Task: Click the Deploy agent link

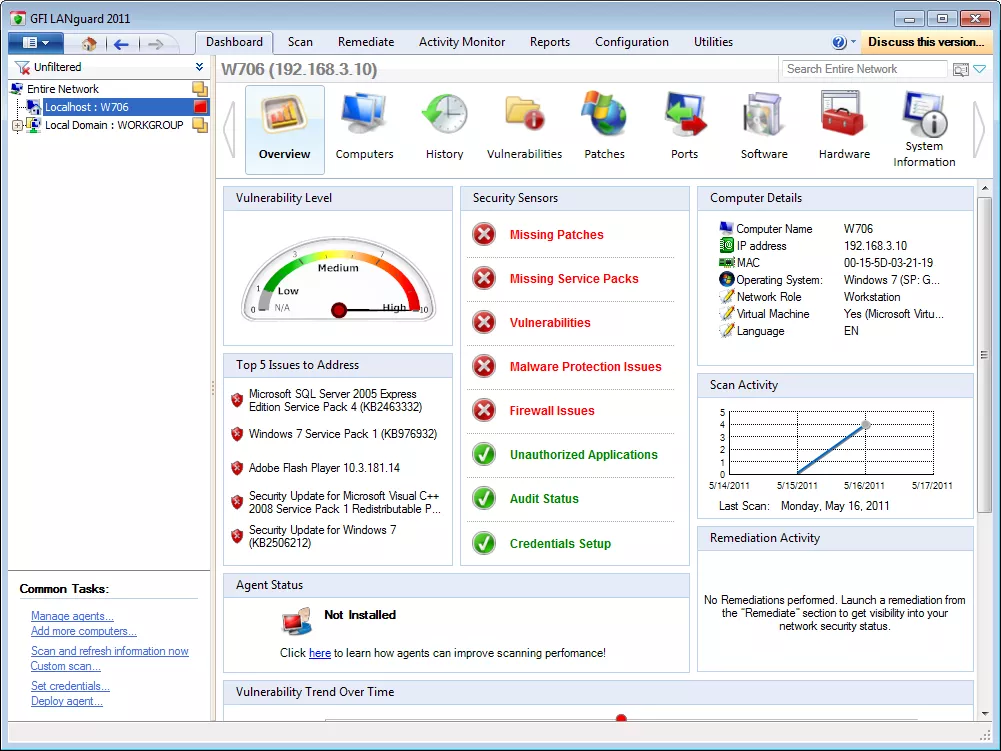Action: (x=66, y=701)
